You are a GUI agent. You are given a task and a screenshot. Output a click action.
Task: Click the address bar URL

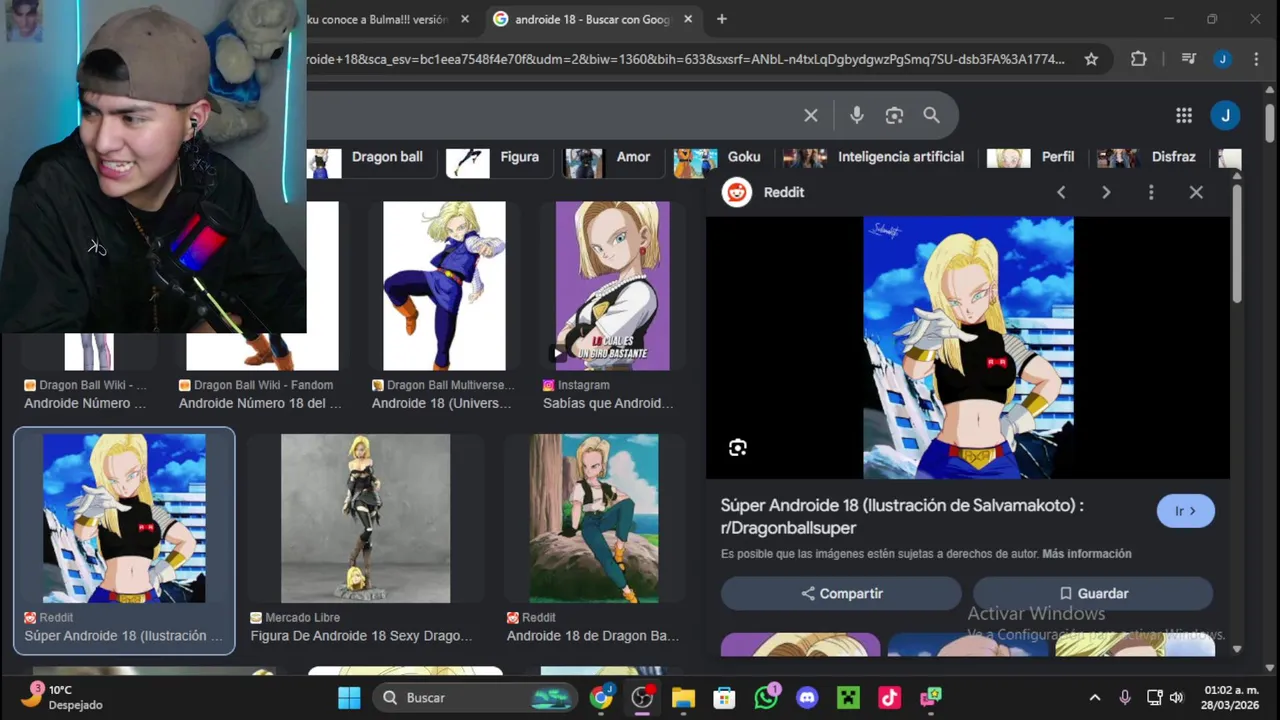pyautogui.click(x=685, y=59)
